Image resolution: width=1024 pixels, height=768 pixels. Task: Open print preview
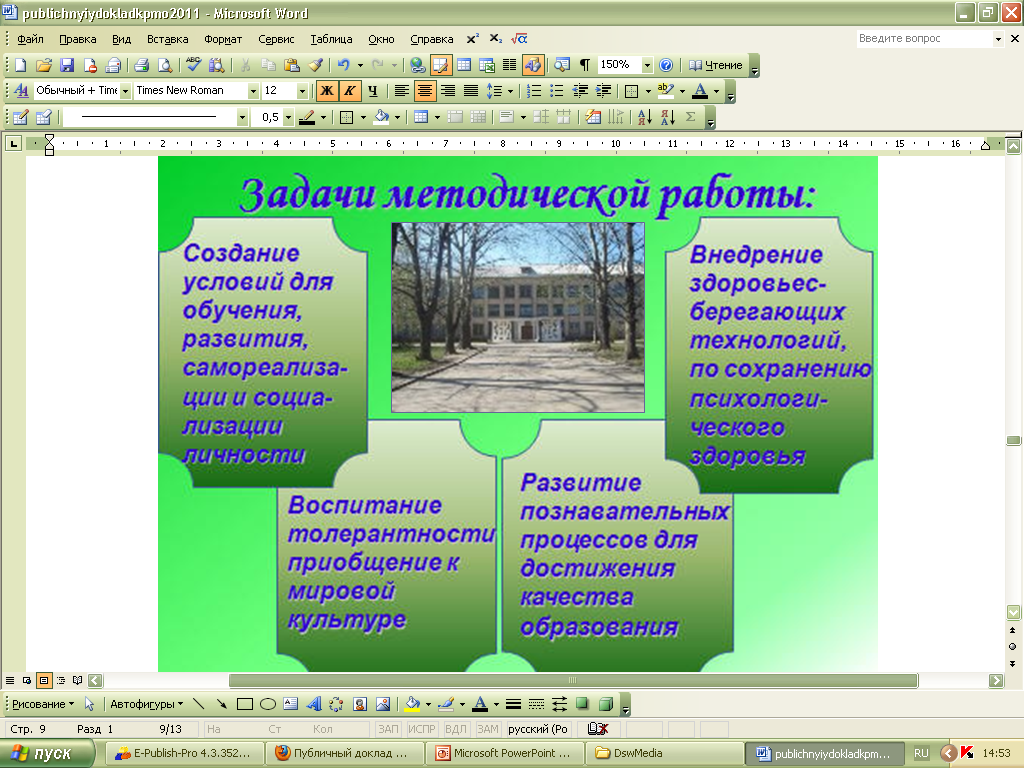(x=165, y=65)
